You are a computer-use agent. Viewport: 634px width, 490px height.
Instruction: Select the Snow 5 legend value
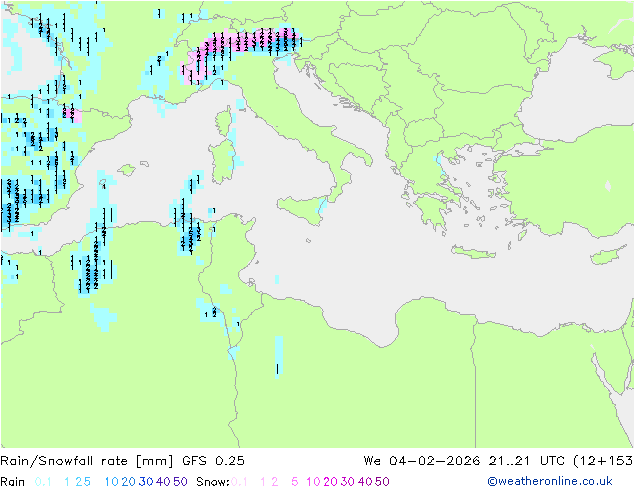pos(295,482)
